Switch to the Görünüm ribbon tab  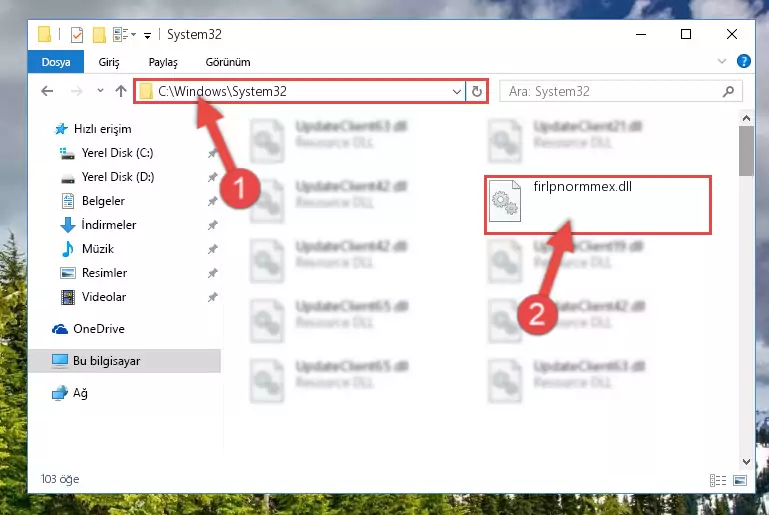pyautogui.click(x=228, y=62)
